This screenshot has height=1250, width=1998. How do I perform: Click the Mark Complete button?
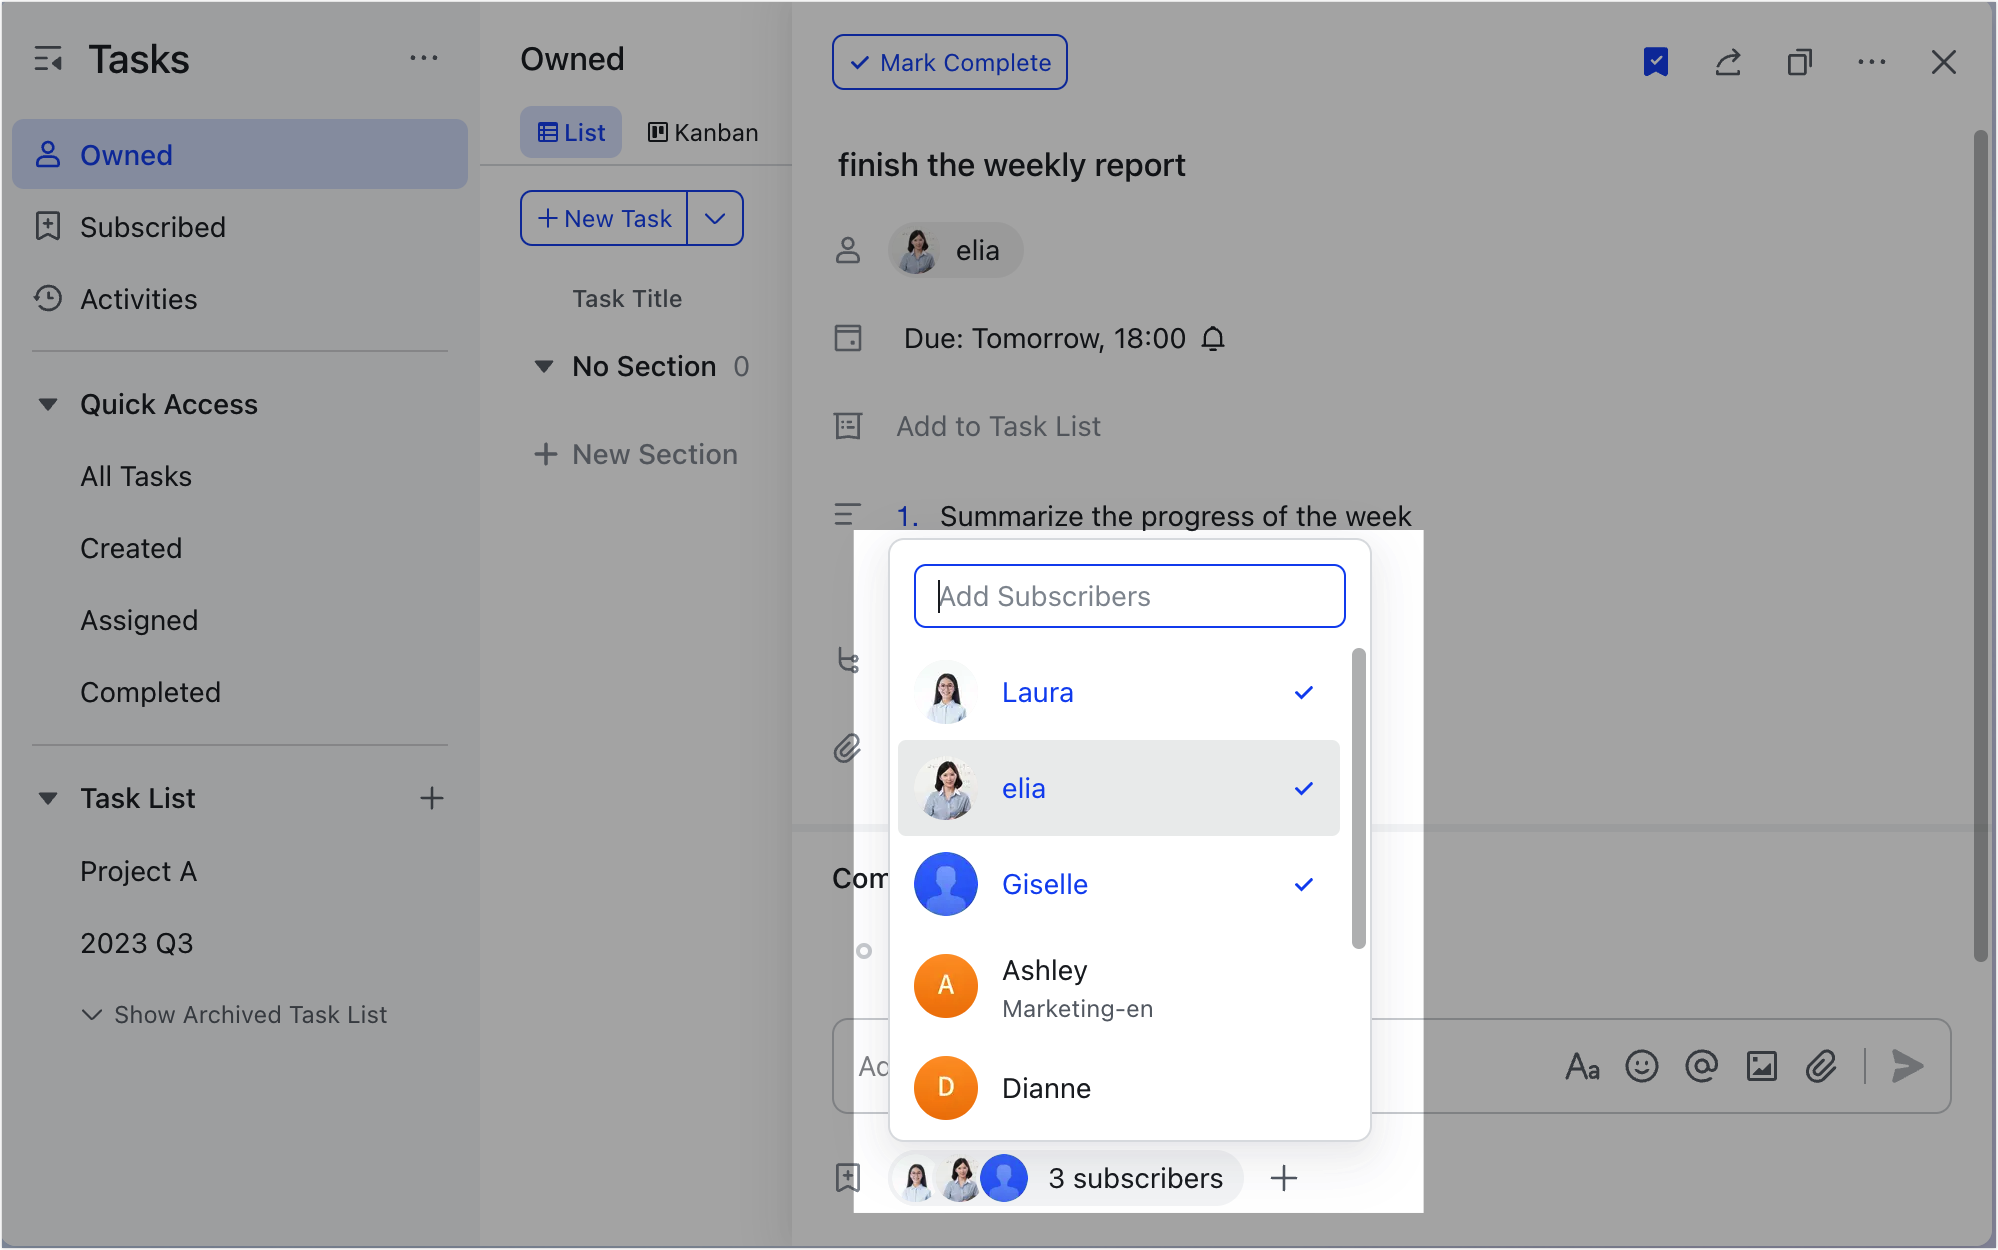point(949,62)
